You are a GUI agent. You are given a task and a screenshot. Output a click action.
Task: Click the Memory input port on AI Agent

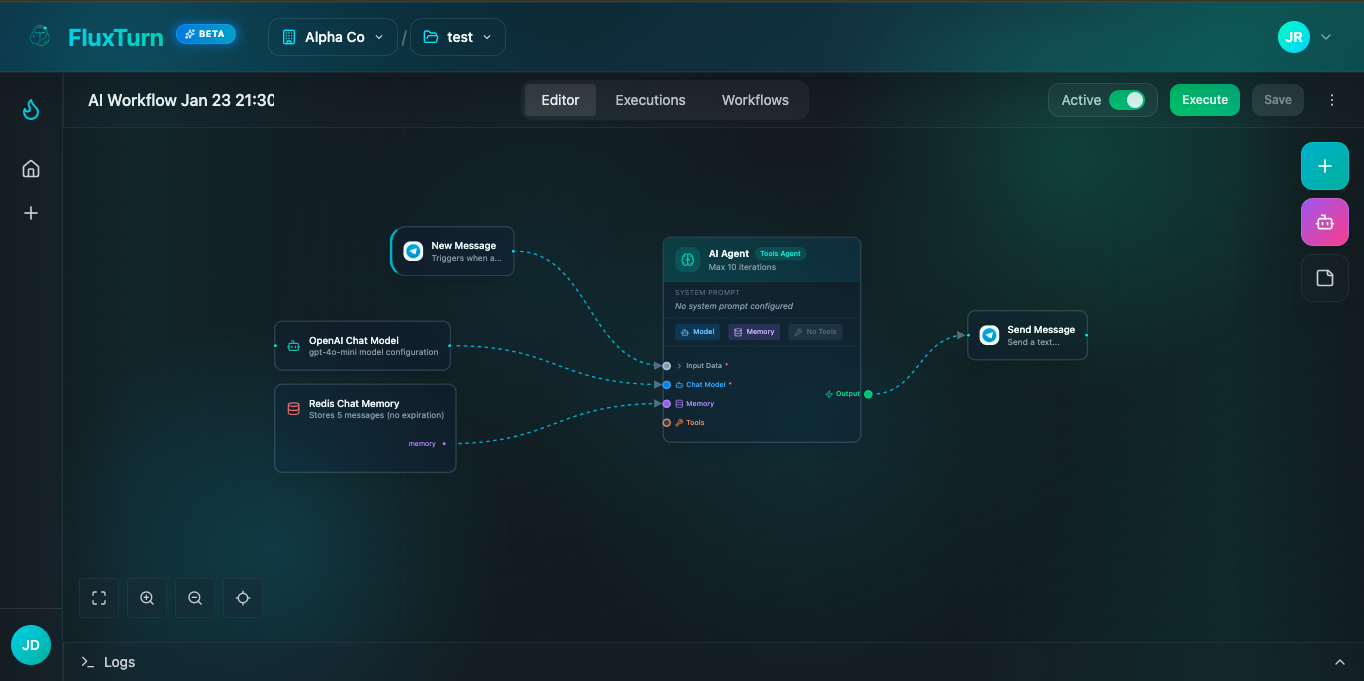pyautogui.click(x=667, y=404)
